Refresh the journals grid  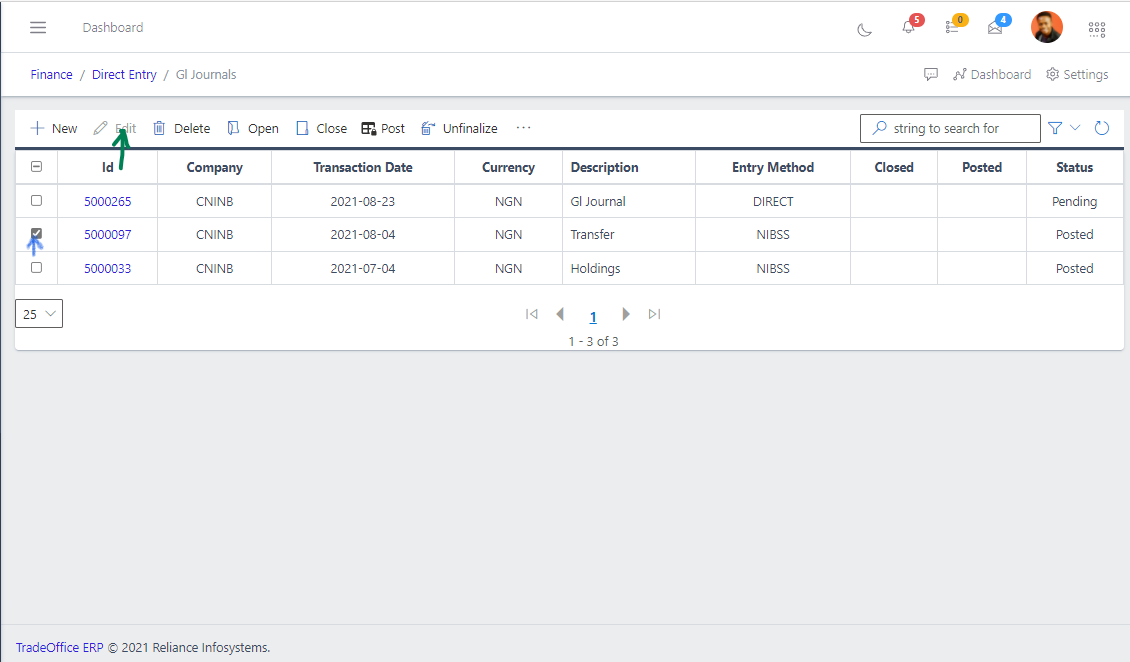(1101, 128)
